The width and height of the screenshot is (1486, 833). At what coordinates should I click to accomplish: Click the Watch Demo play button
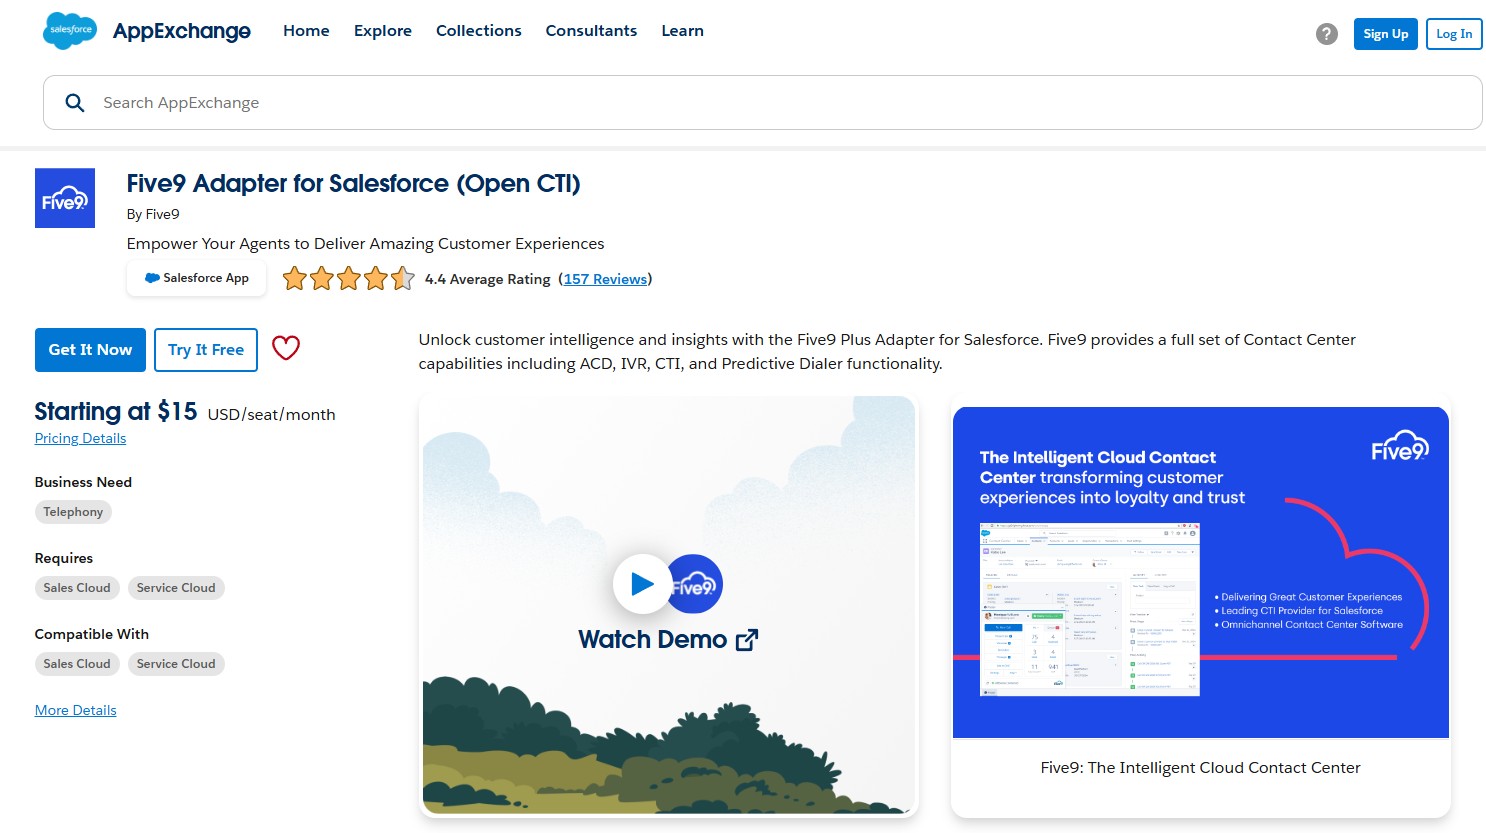[x=643, y=584]
